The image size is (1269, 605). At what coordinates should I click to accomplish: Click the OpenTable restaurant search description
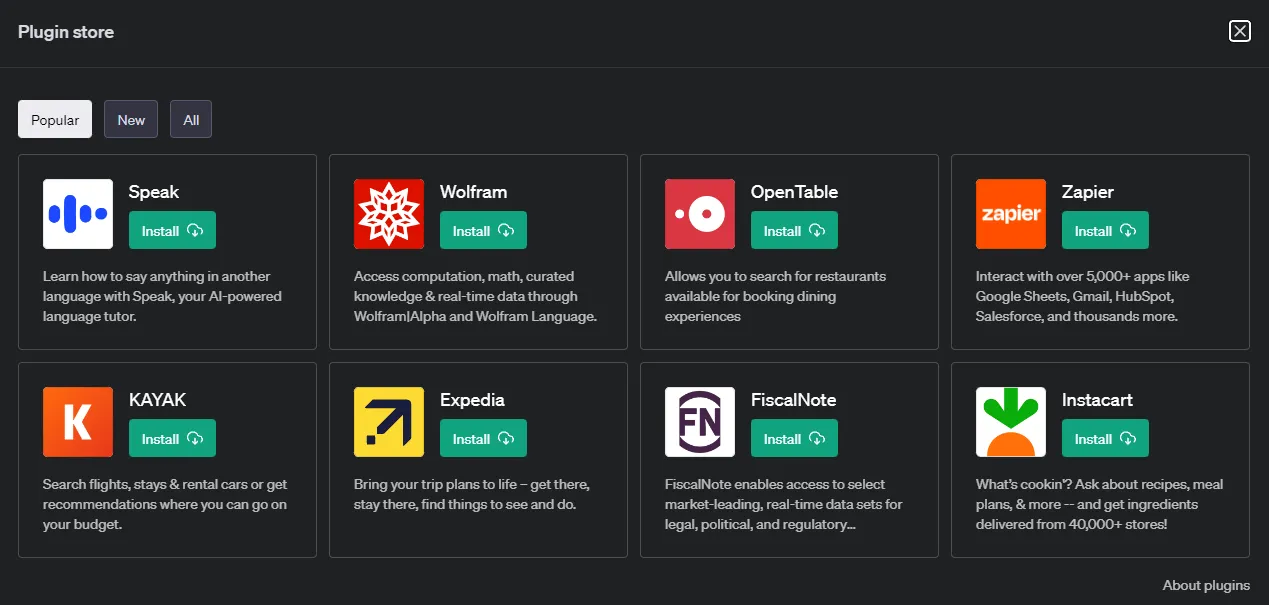click(x=775, y=296)
